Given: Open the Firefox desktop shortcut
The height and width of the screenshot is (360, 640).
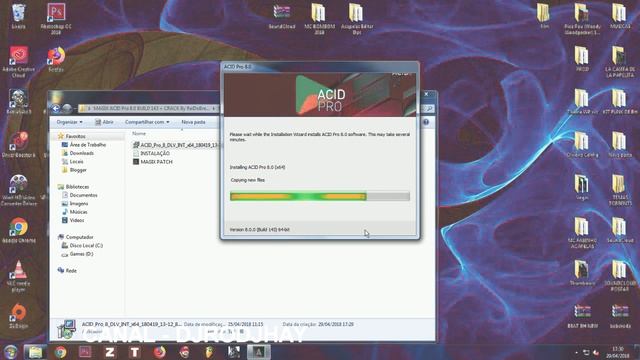Looking at the screenshot, I should 56,59.
